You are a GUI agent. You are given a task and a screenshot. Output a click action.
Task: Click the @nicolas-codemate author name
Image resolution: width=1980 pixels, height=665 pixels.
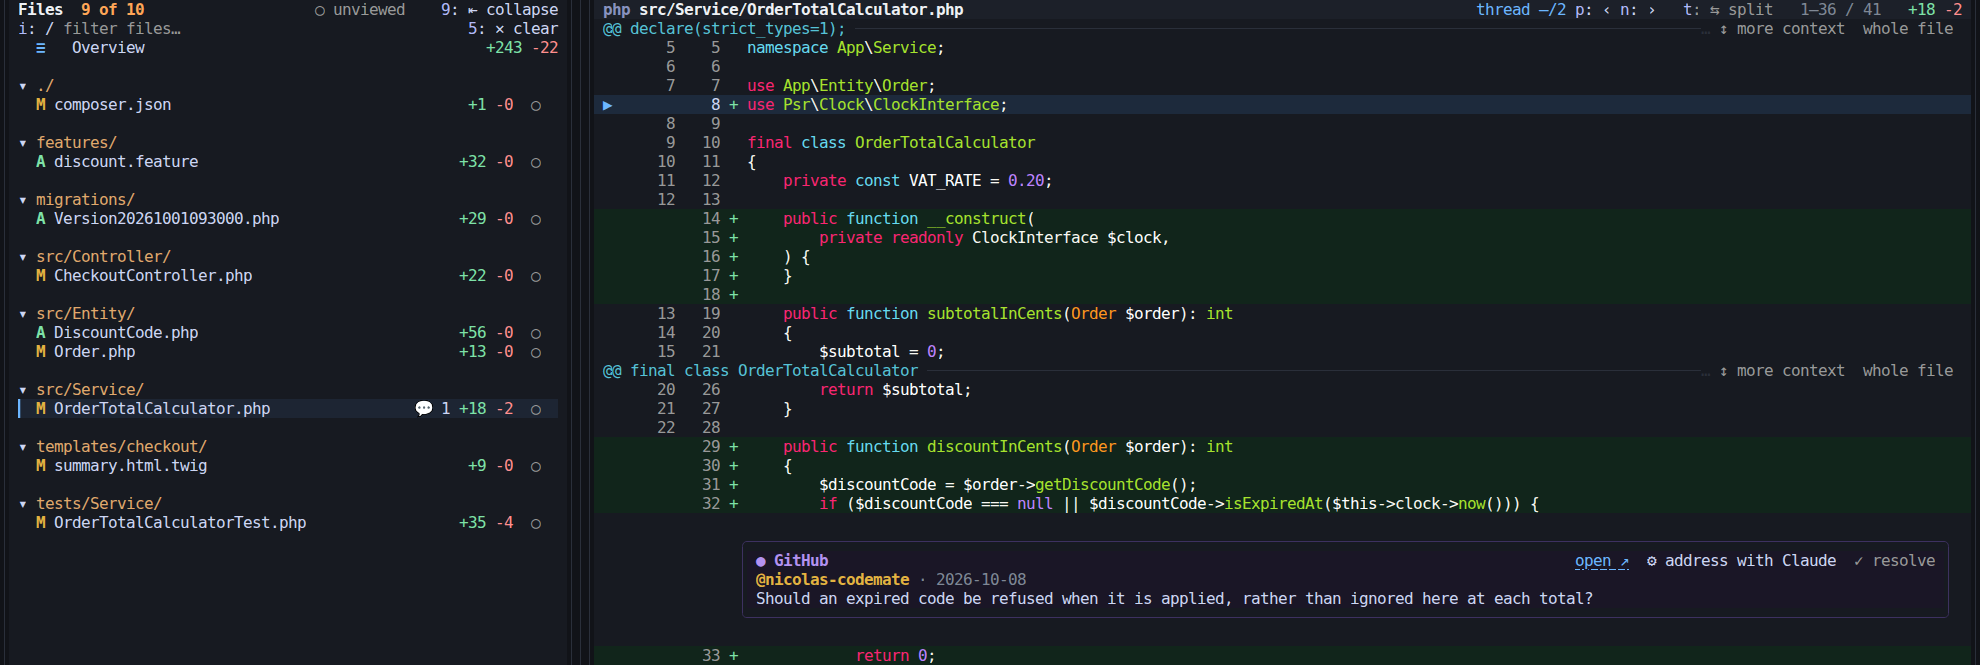pyautogui.click(x=833, y=580)
